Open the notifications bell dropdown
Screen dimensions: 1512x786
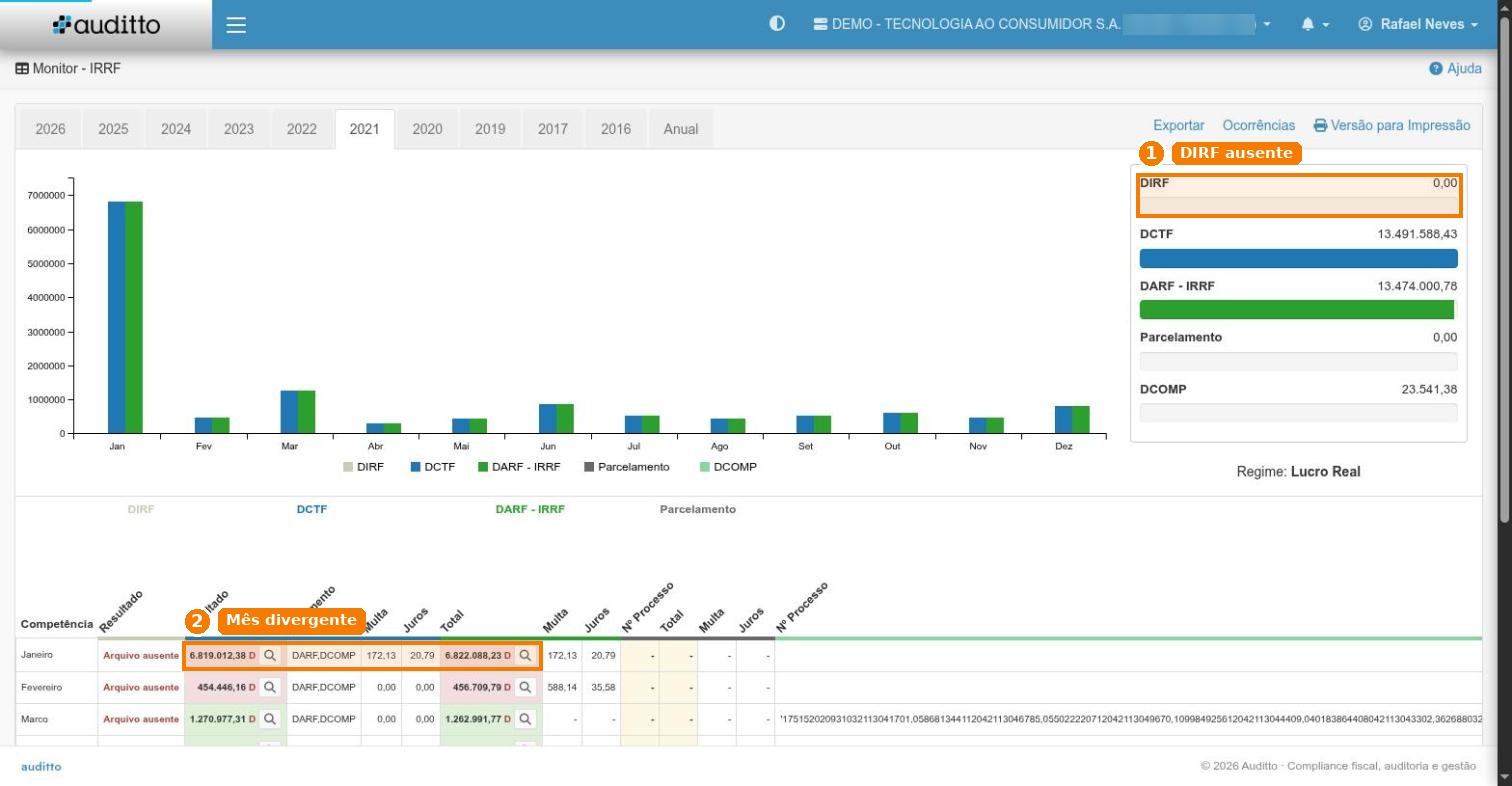coord(1315,24)
